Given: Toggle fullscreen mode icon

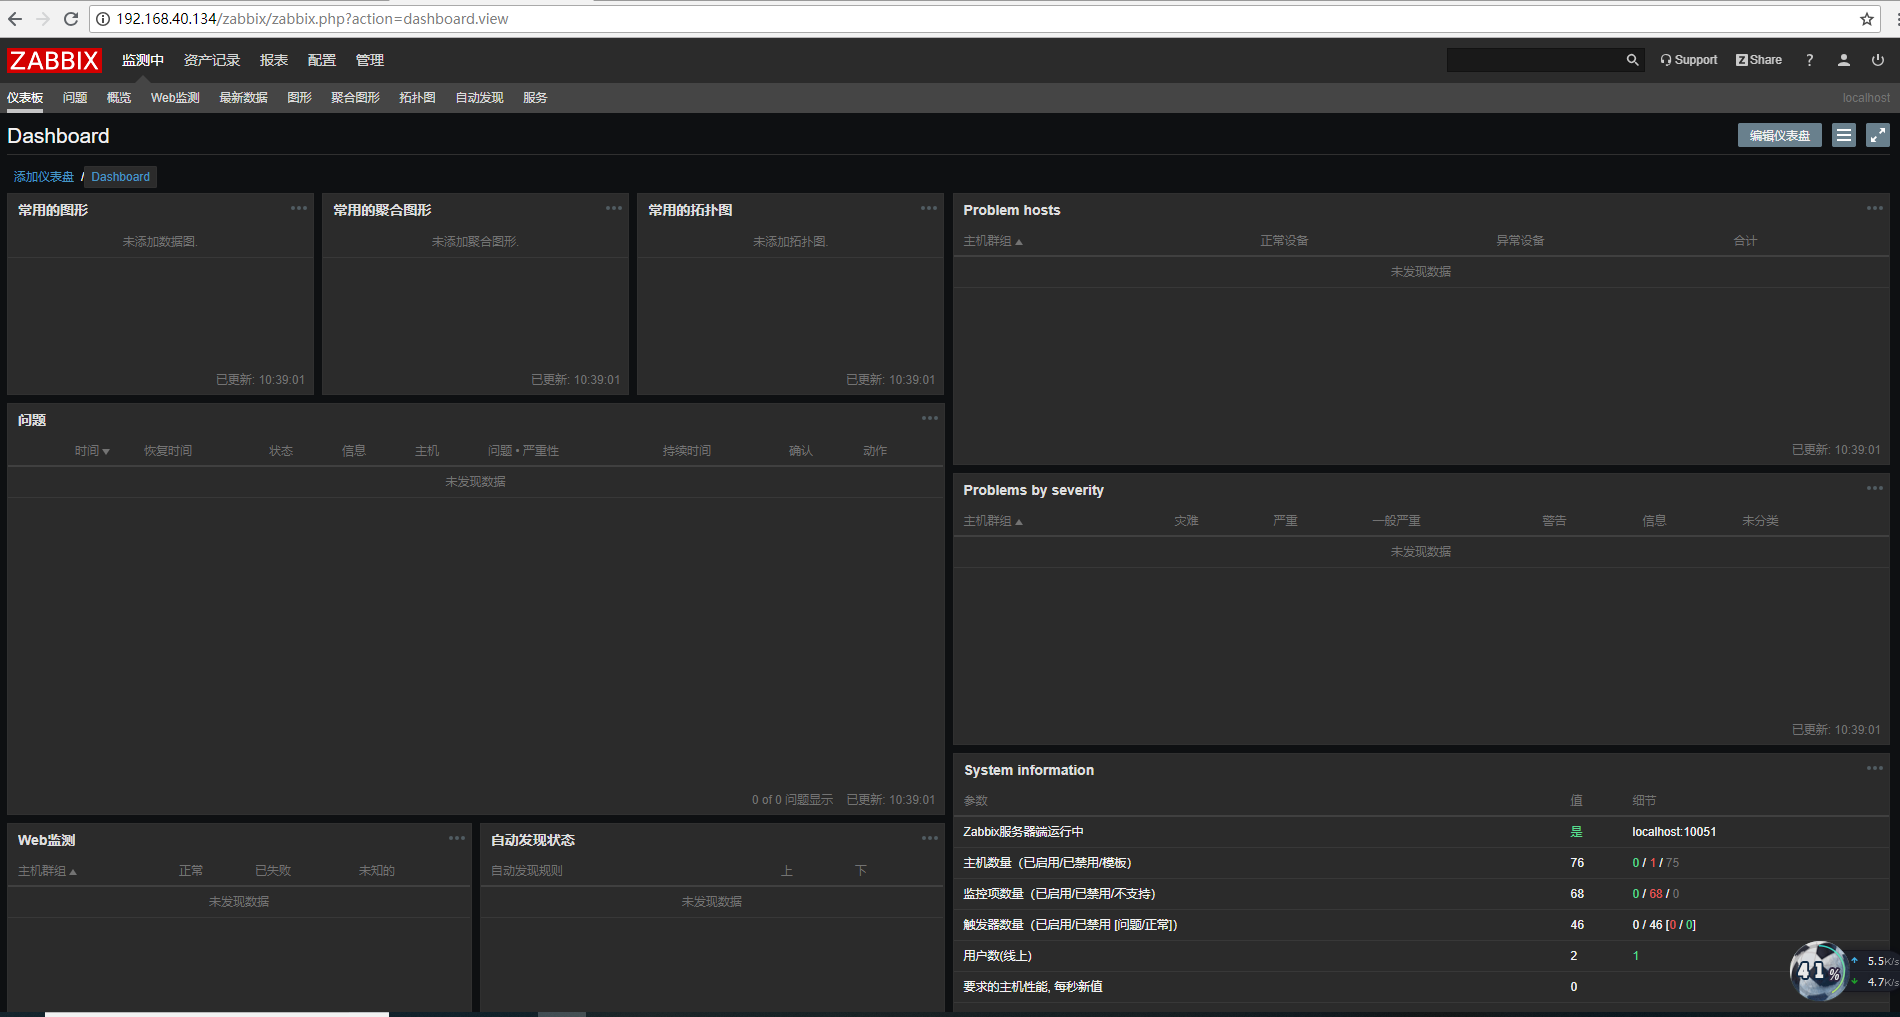Looking at the screenshot, I should point(1878,135).
